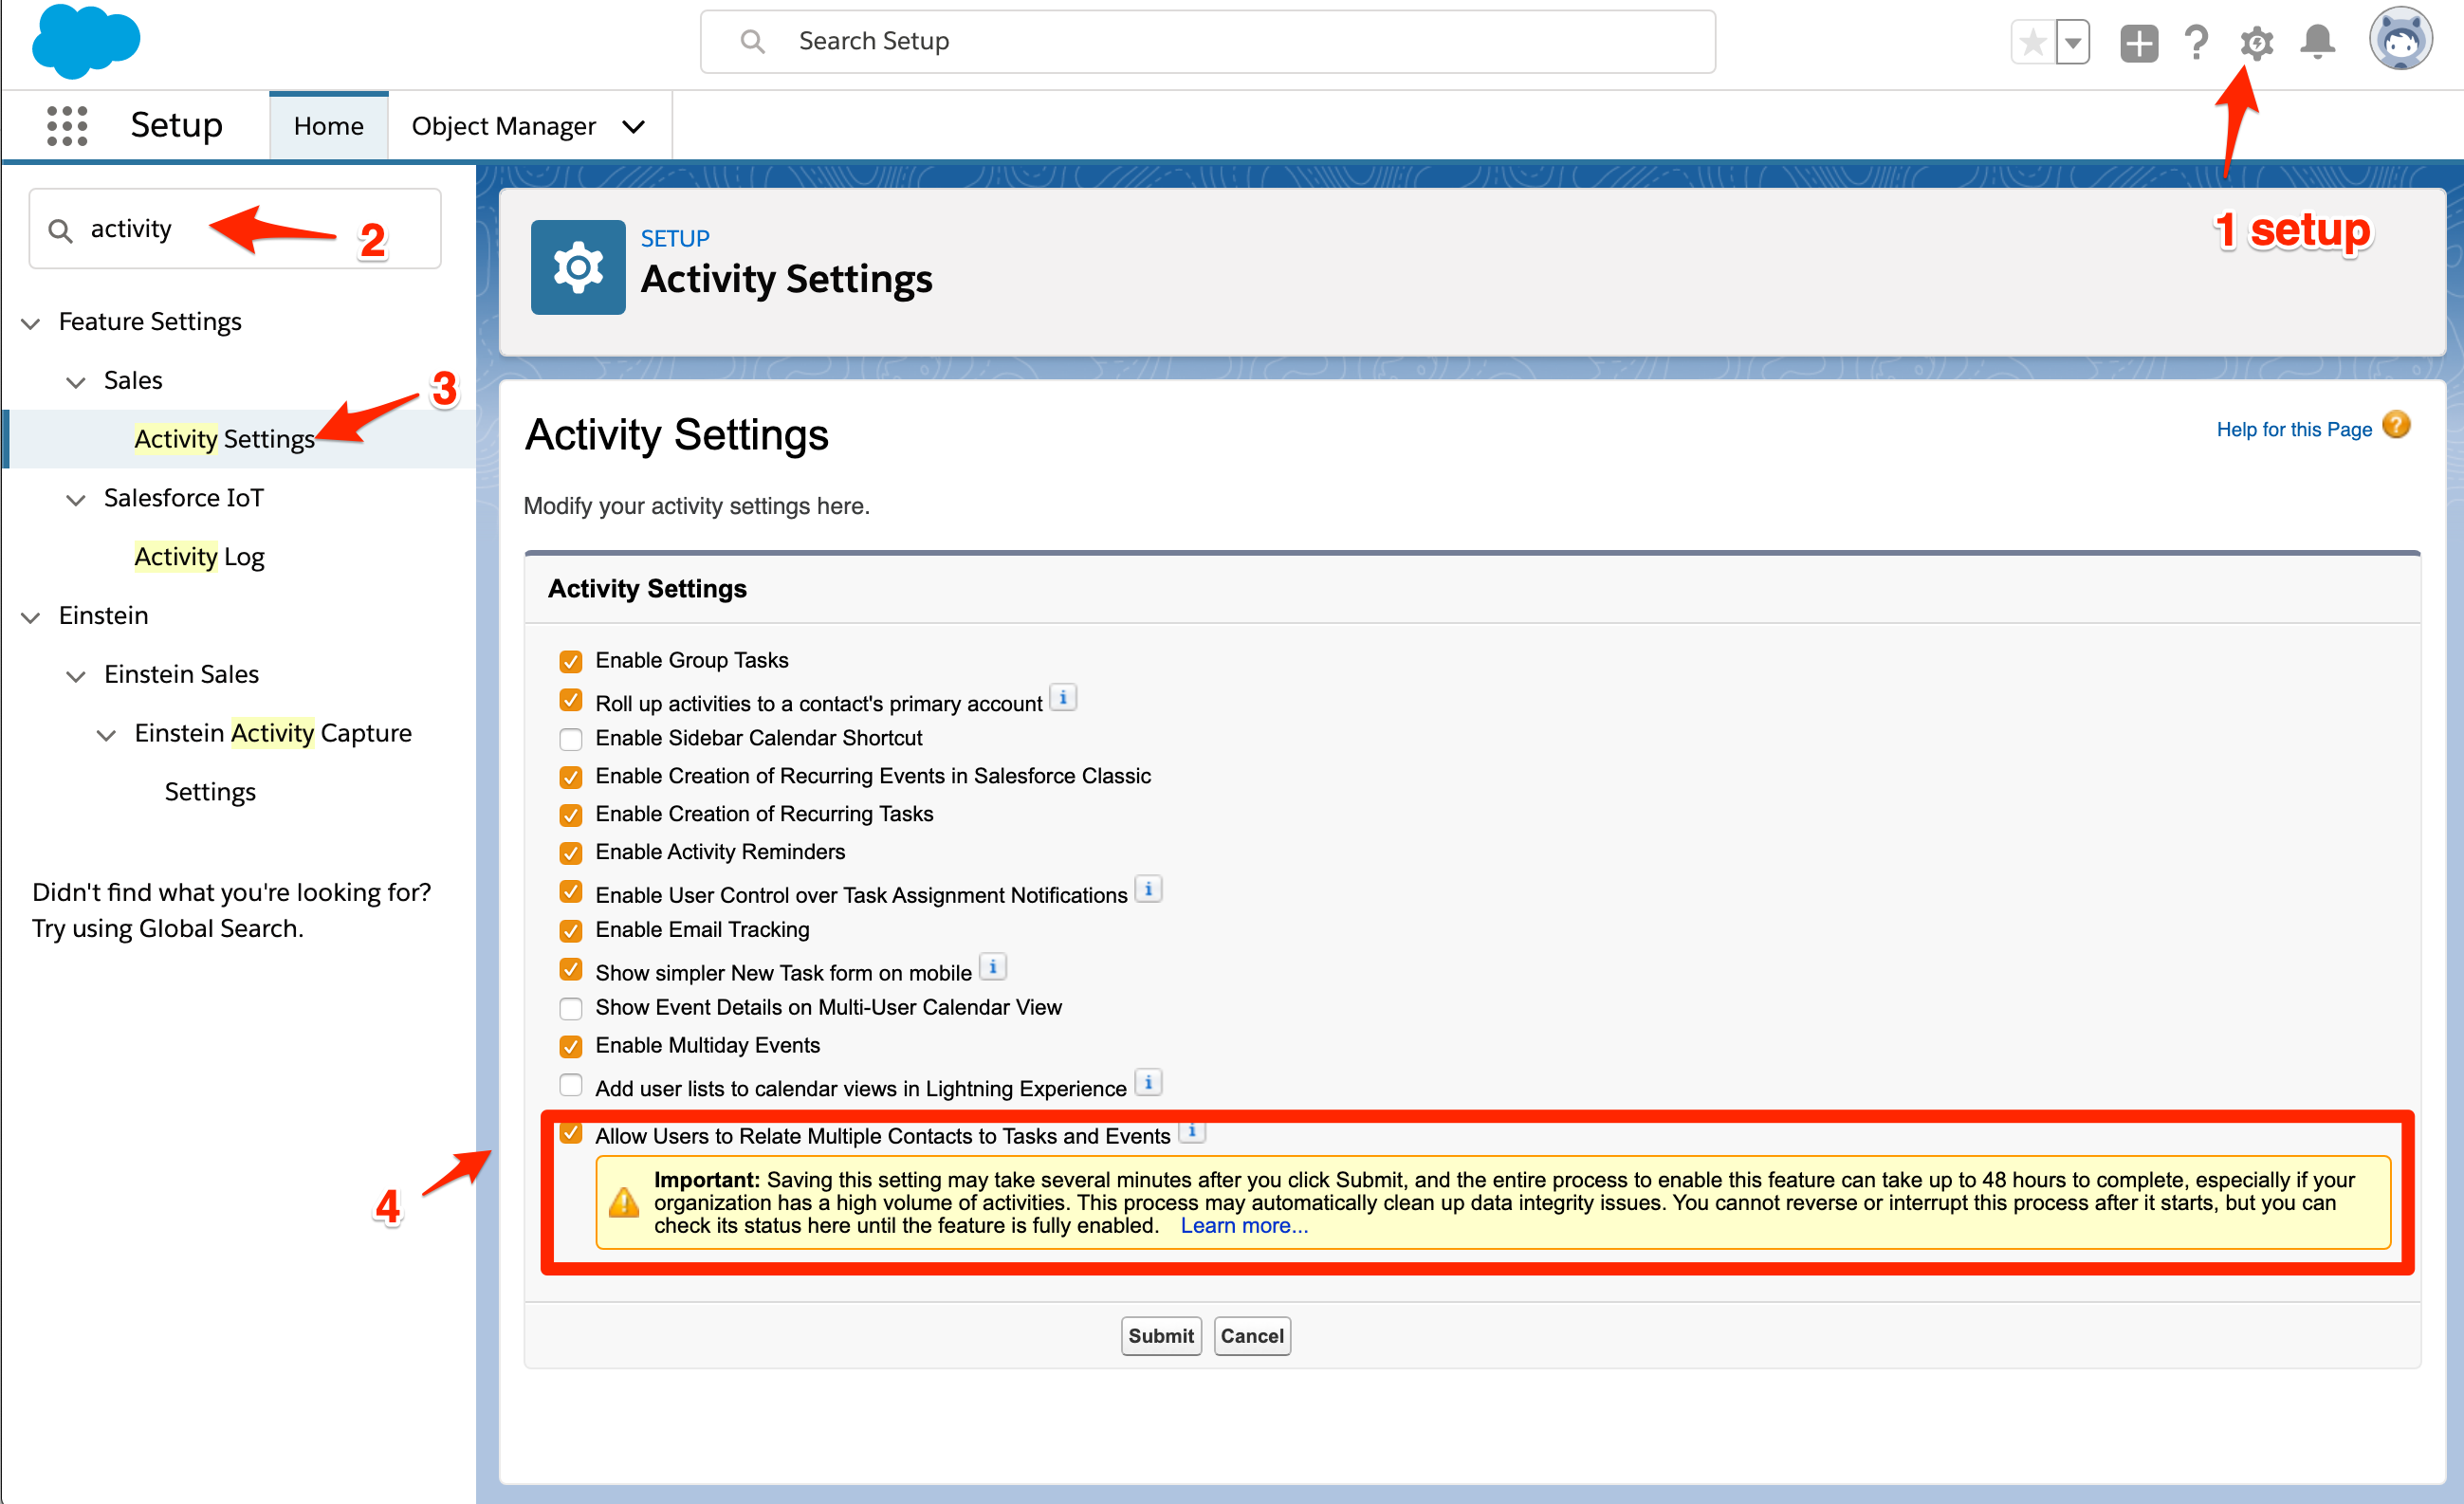Viewport: 2464px width, 1504px height.
Task: Toggle Allow Users to Relate Multiple Contacts
Action: pyautogui.click(x=571, y=1133)
